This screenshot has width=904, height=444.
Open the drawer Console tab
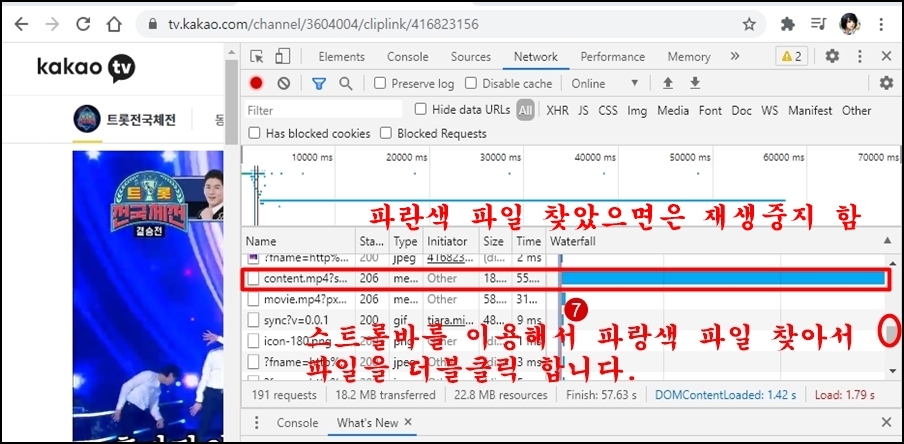point(297,423)
